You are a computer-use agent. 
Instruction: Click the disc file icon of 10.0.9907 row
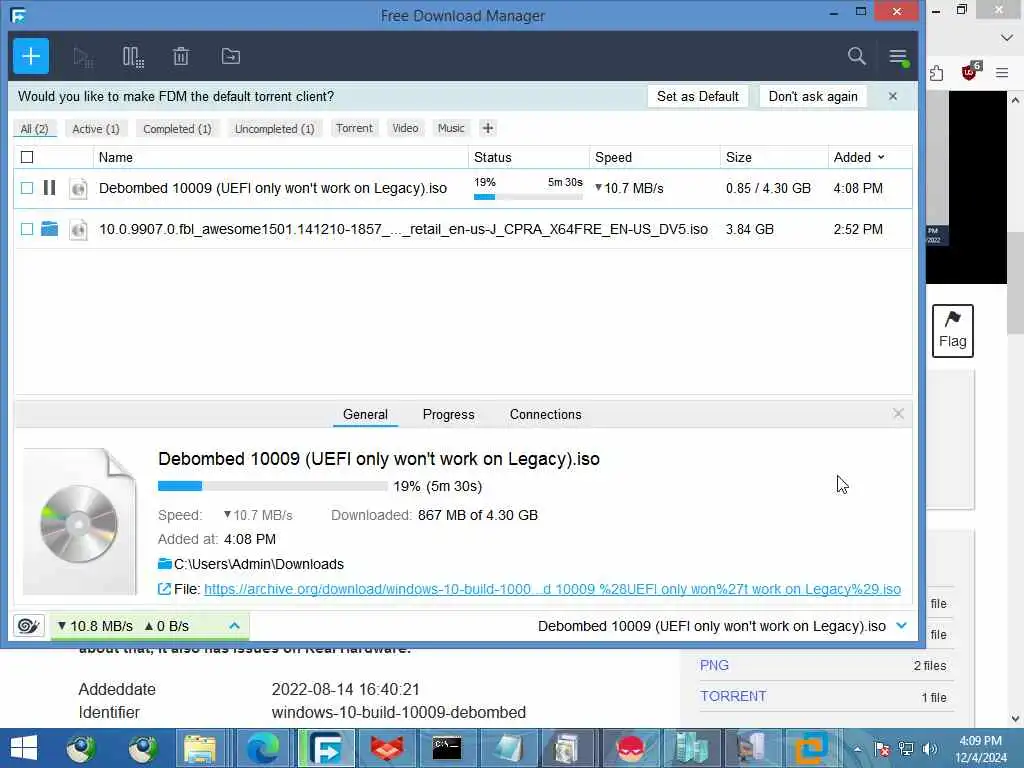pyautogui.click(x=78, y=229)
